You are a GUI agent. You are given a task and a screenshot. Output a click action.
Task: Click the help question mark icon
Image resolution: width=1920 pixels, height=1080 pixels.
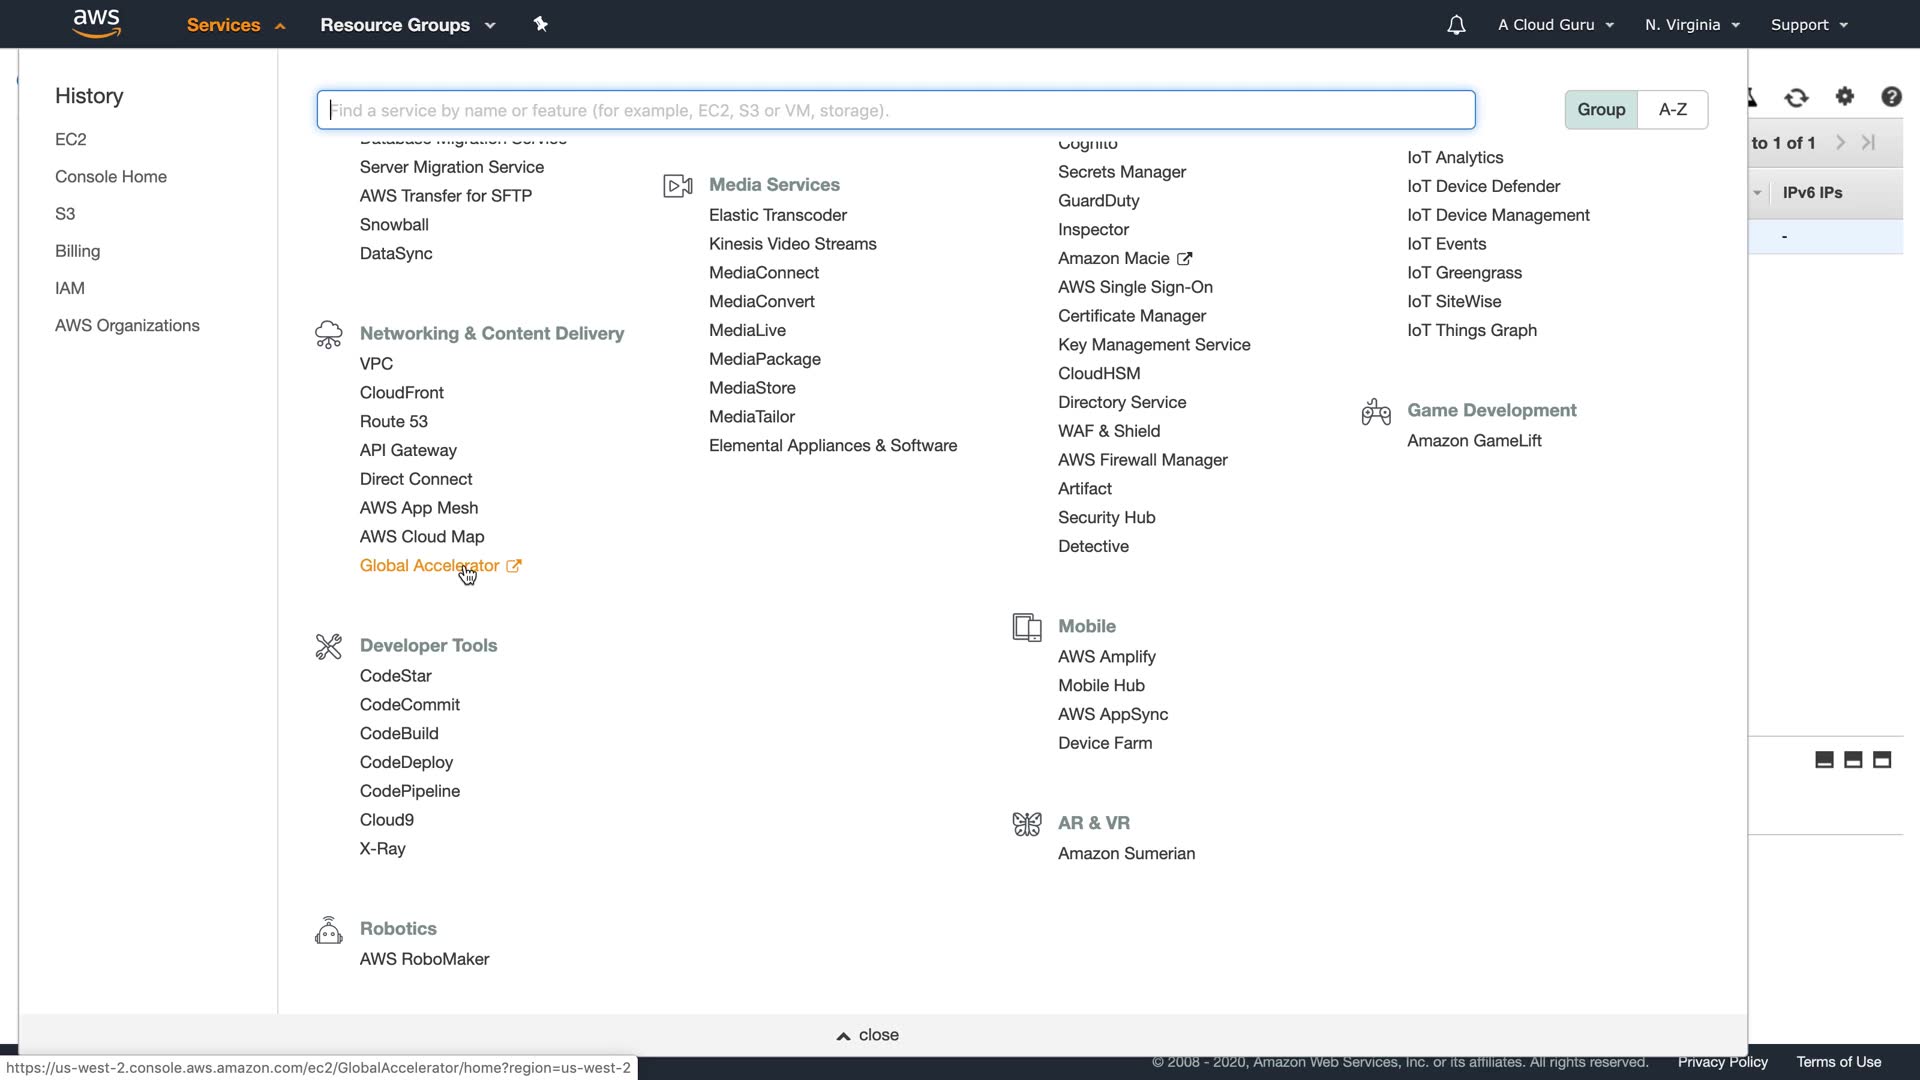1891,97
